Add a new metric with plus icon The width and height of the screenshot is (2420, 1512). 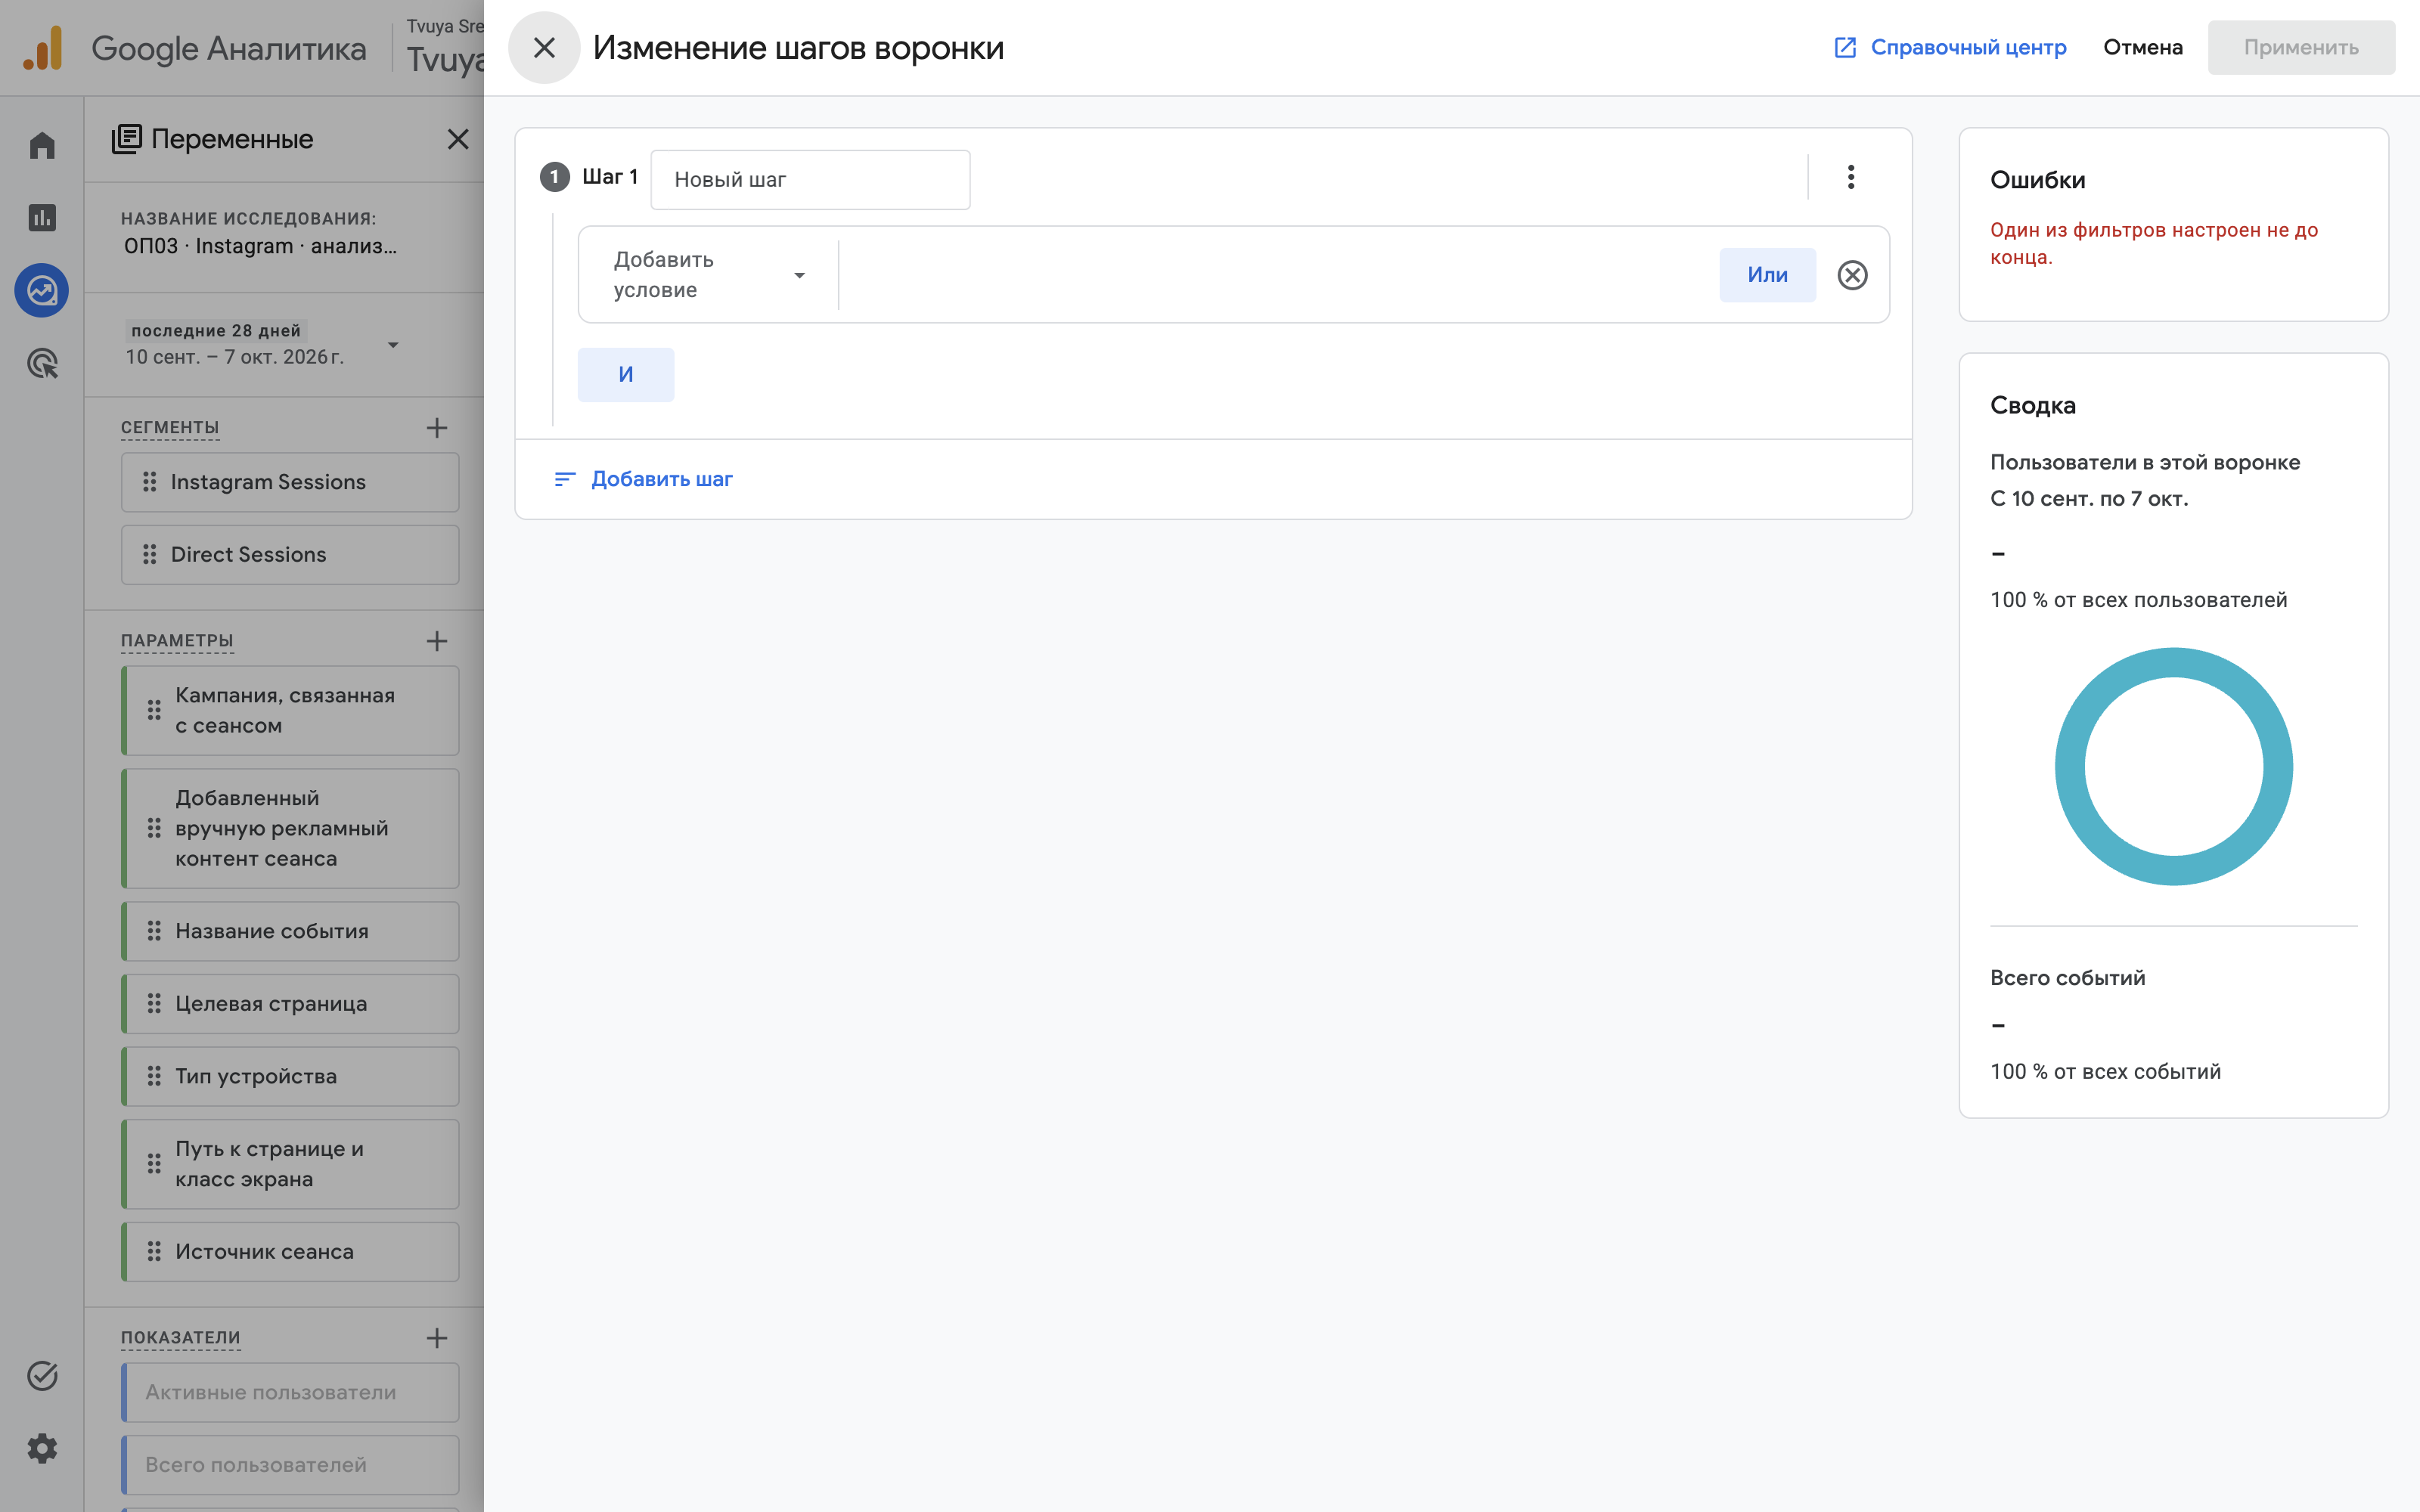pos(437,1338)
